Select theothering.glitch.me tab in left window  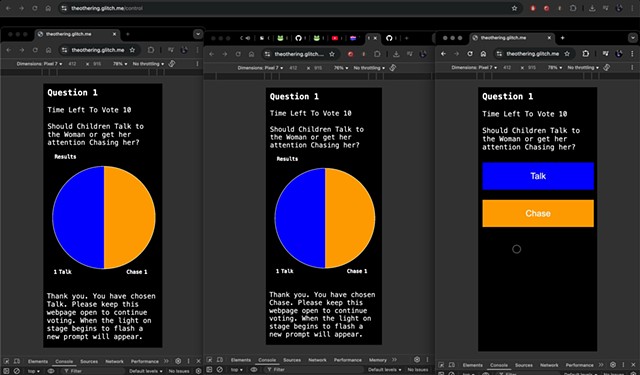pos(78,34)
